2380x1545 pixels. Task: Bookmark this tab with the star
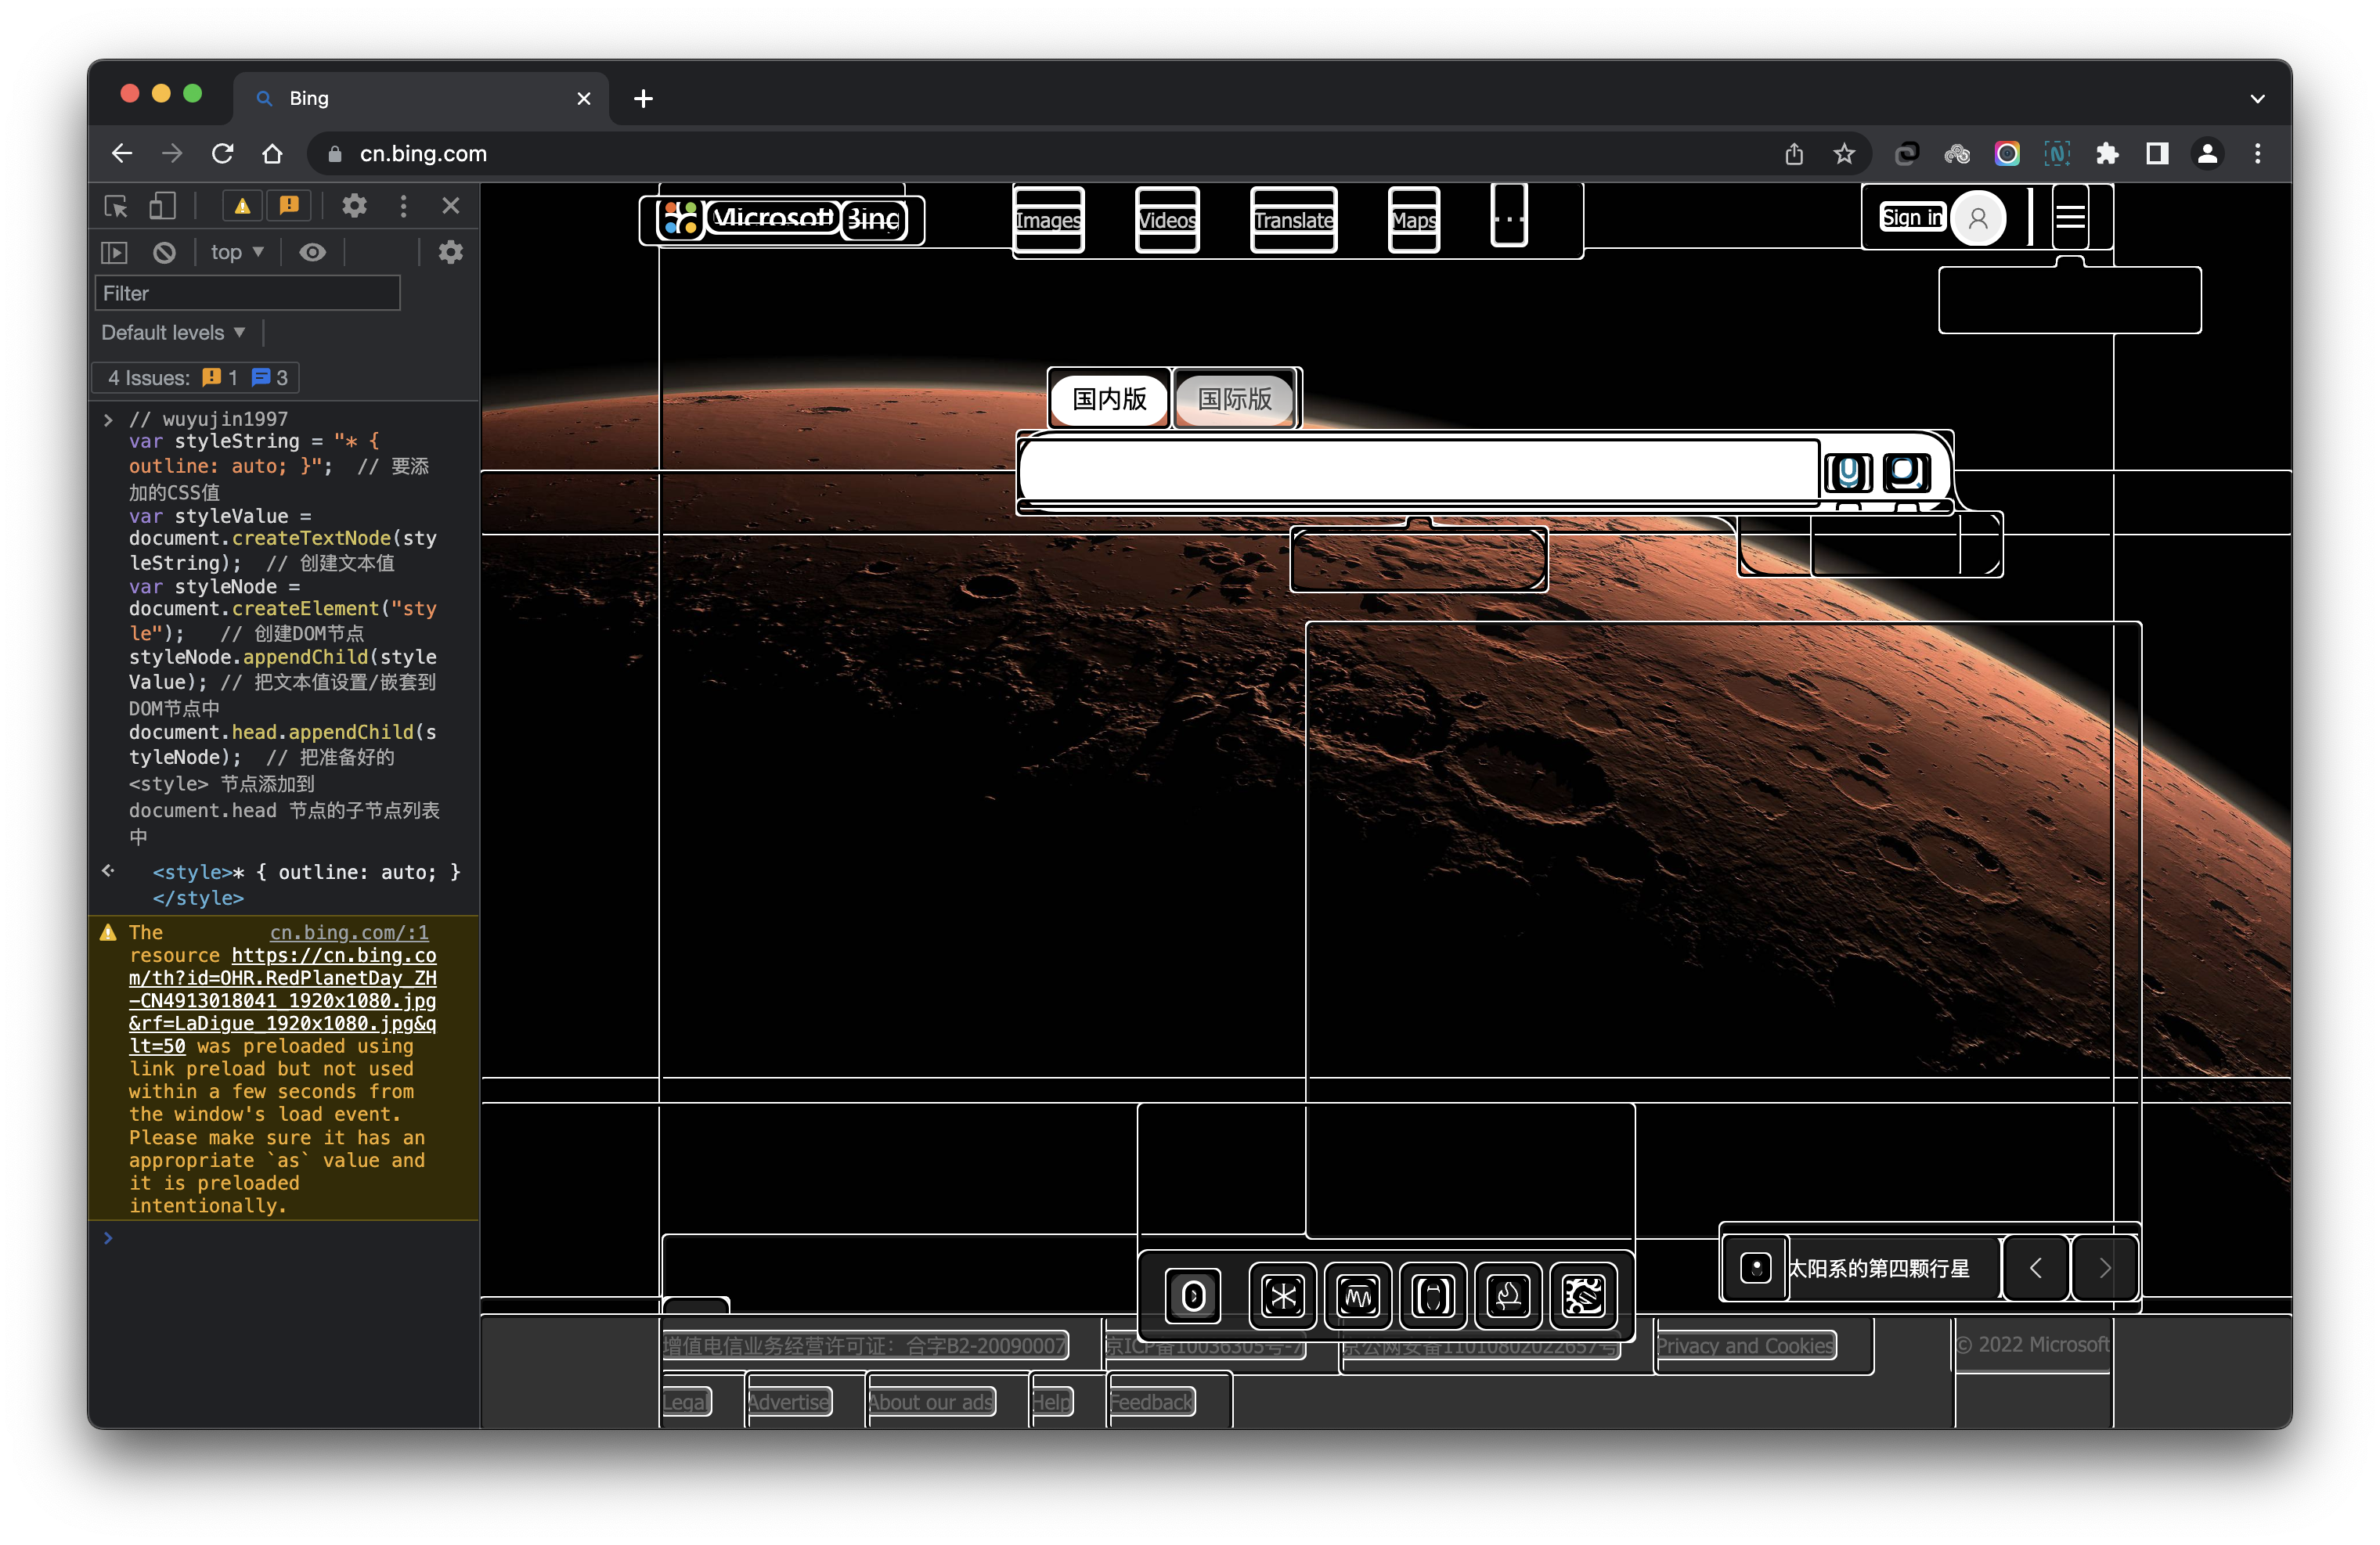[x=1844, y=154]
